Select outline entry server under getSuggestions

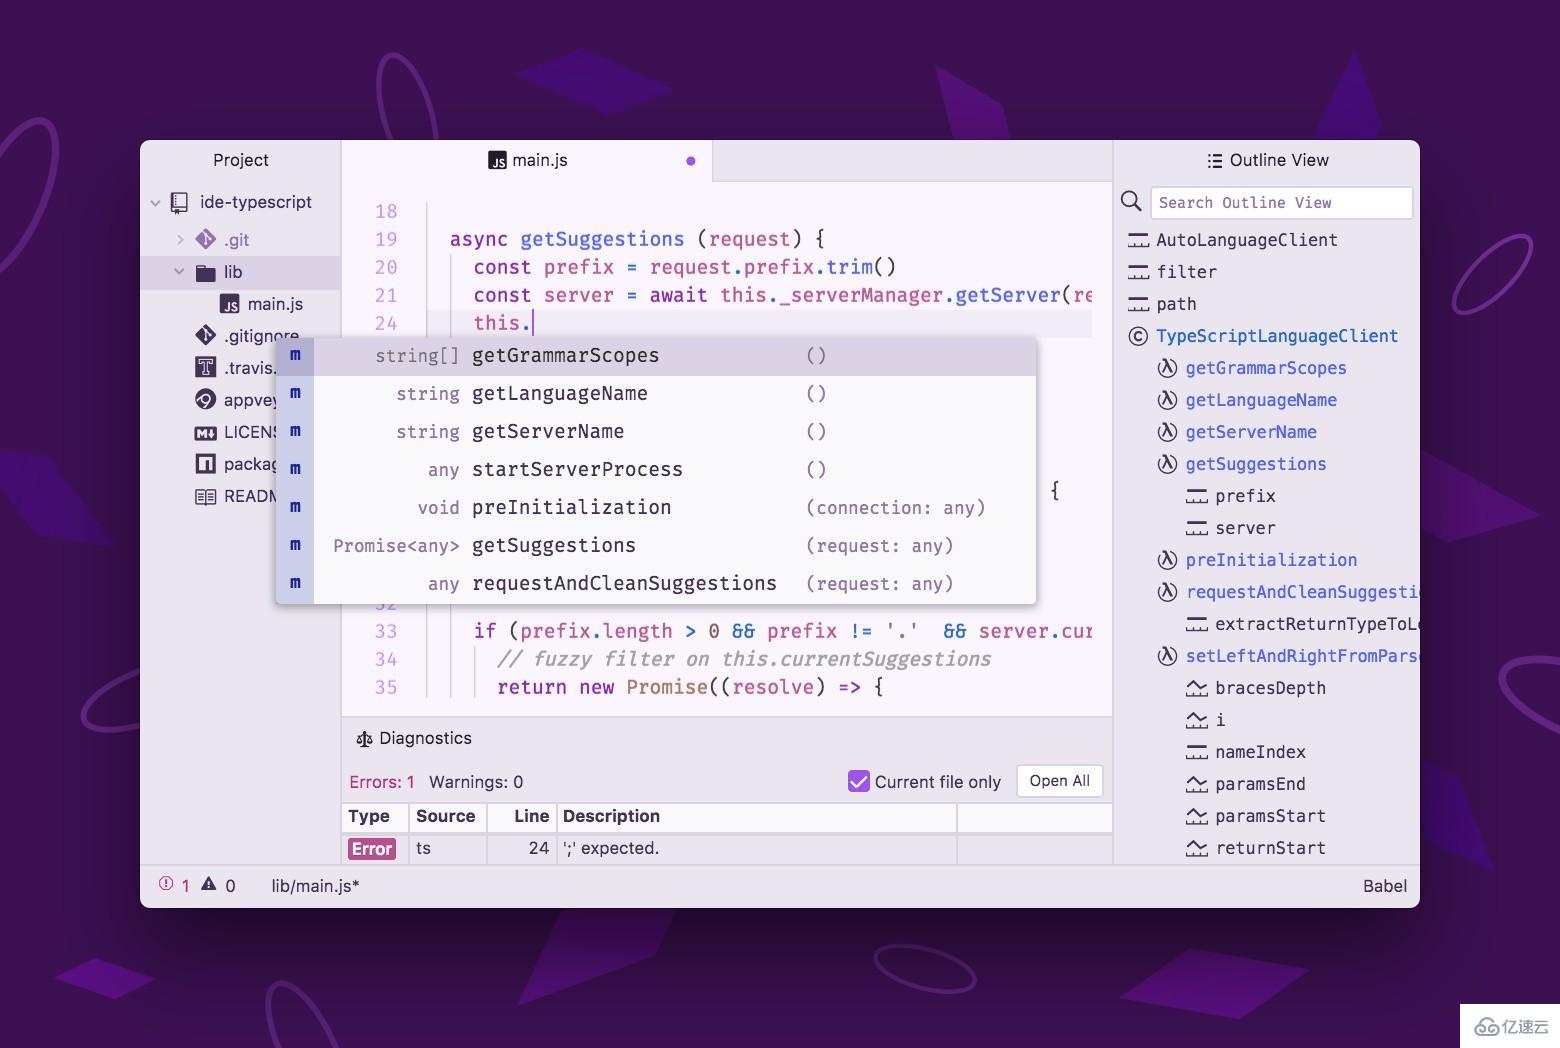[x=1245, y=528]
